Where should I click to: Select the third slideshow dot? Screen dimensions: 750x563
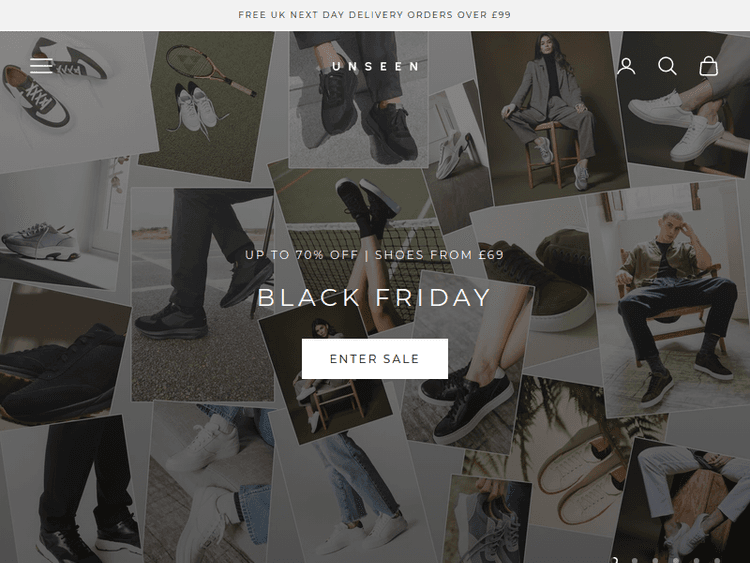click(655, 561)
